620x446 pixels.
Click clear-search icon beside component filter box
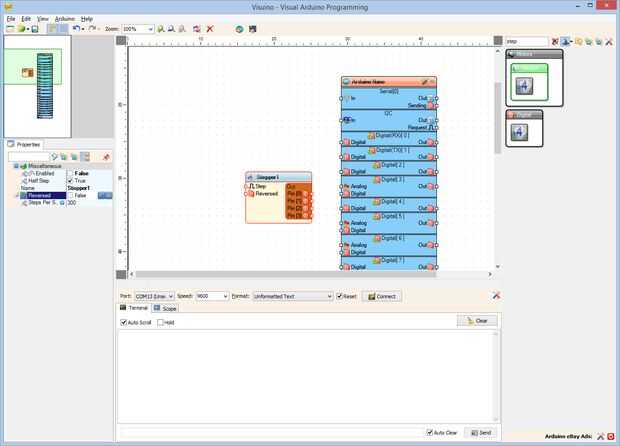tap(555, 42)
